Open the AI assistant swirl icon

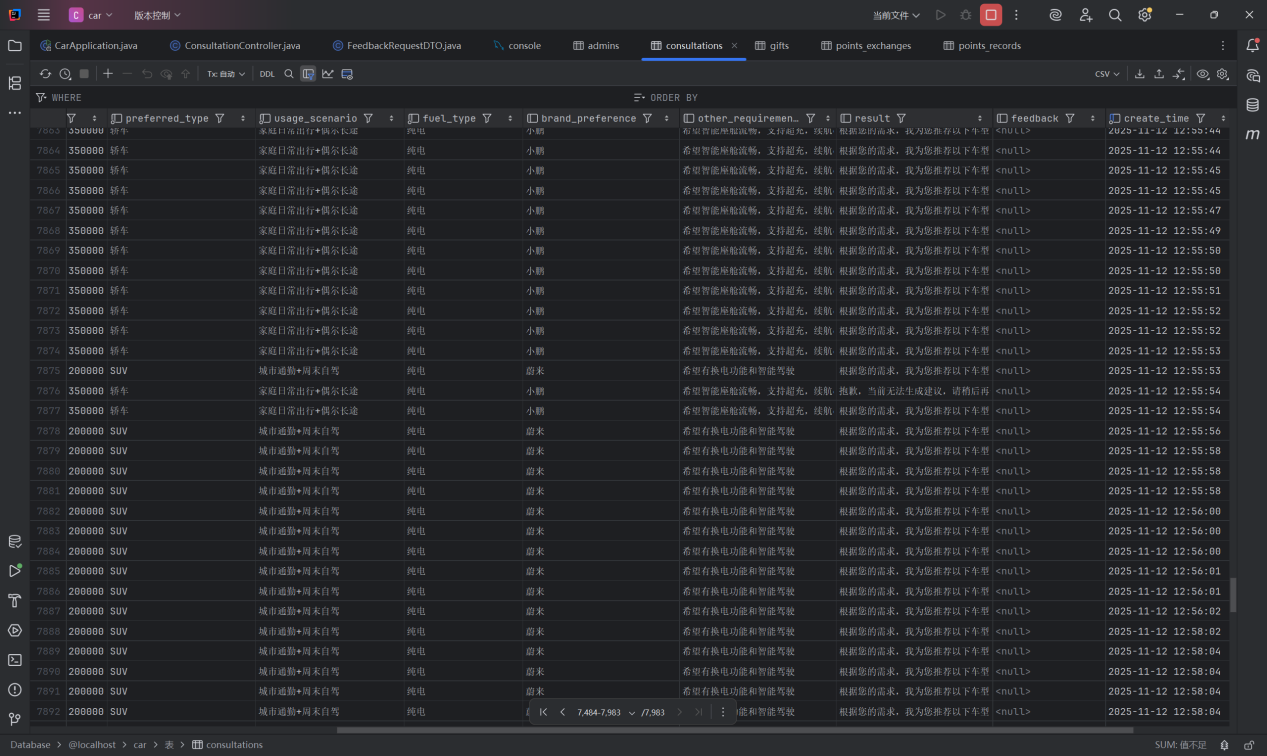[x=1055, y=15]
